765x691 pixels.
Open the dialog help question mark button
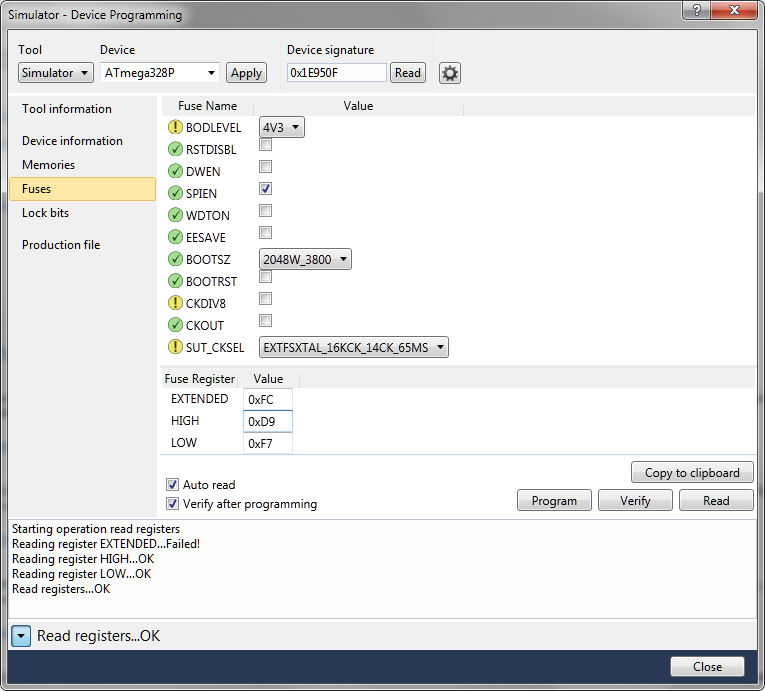[697, 10]
